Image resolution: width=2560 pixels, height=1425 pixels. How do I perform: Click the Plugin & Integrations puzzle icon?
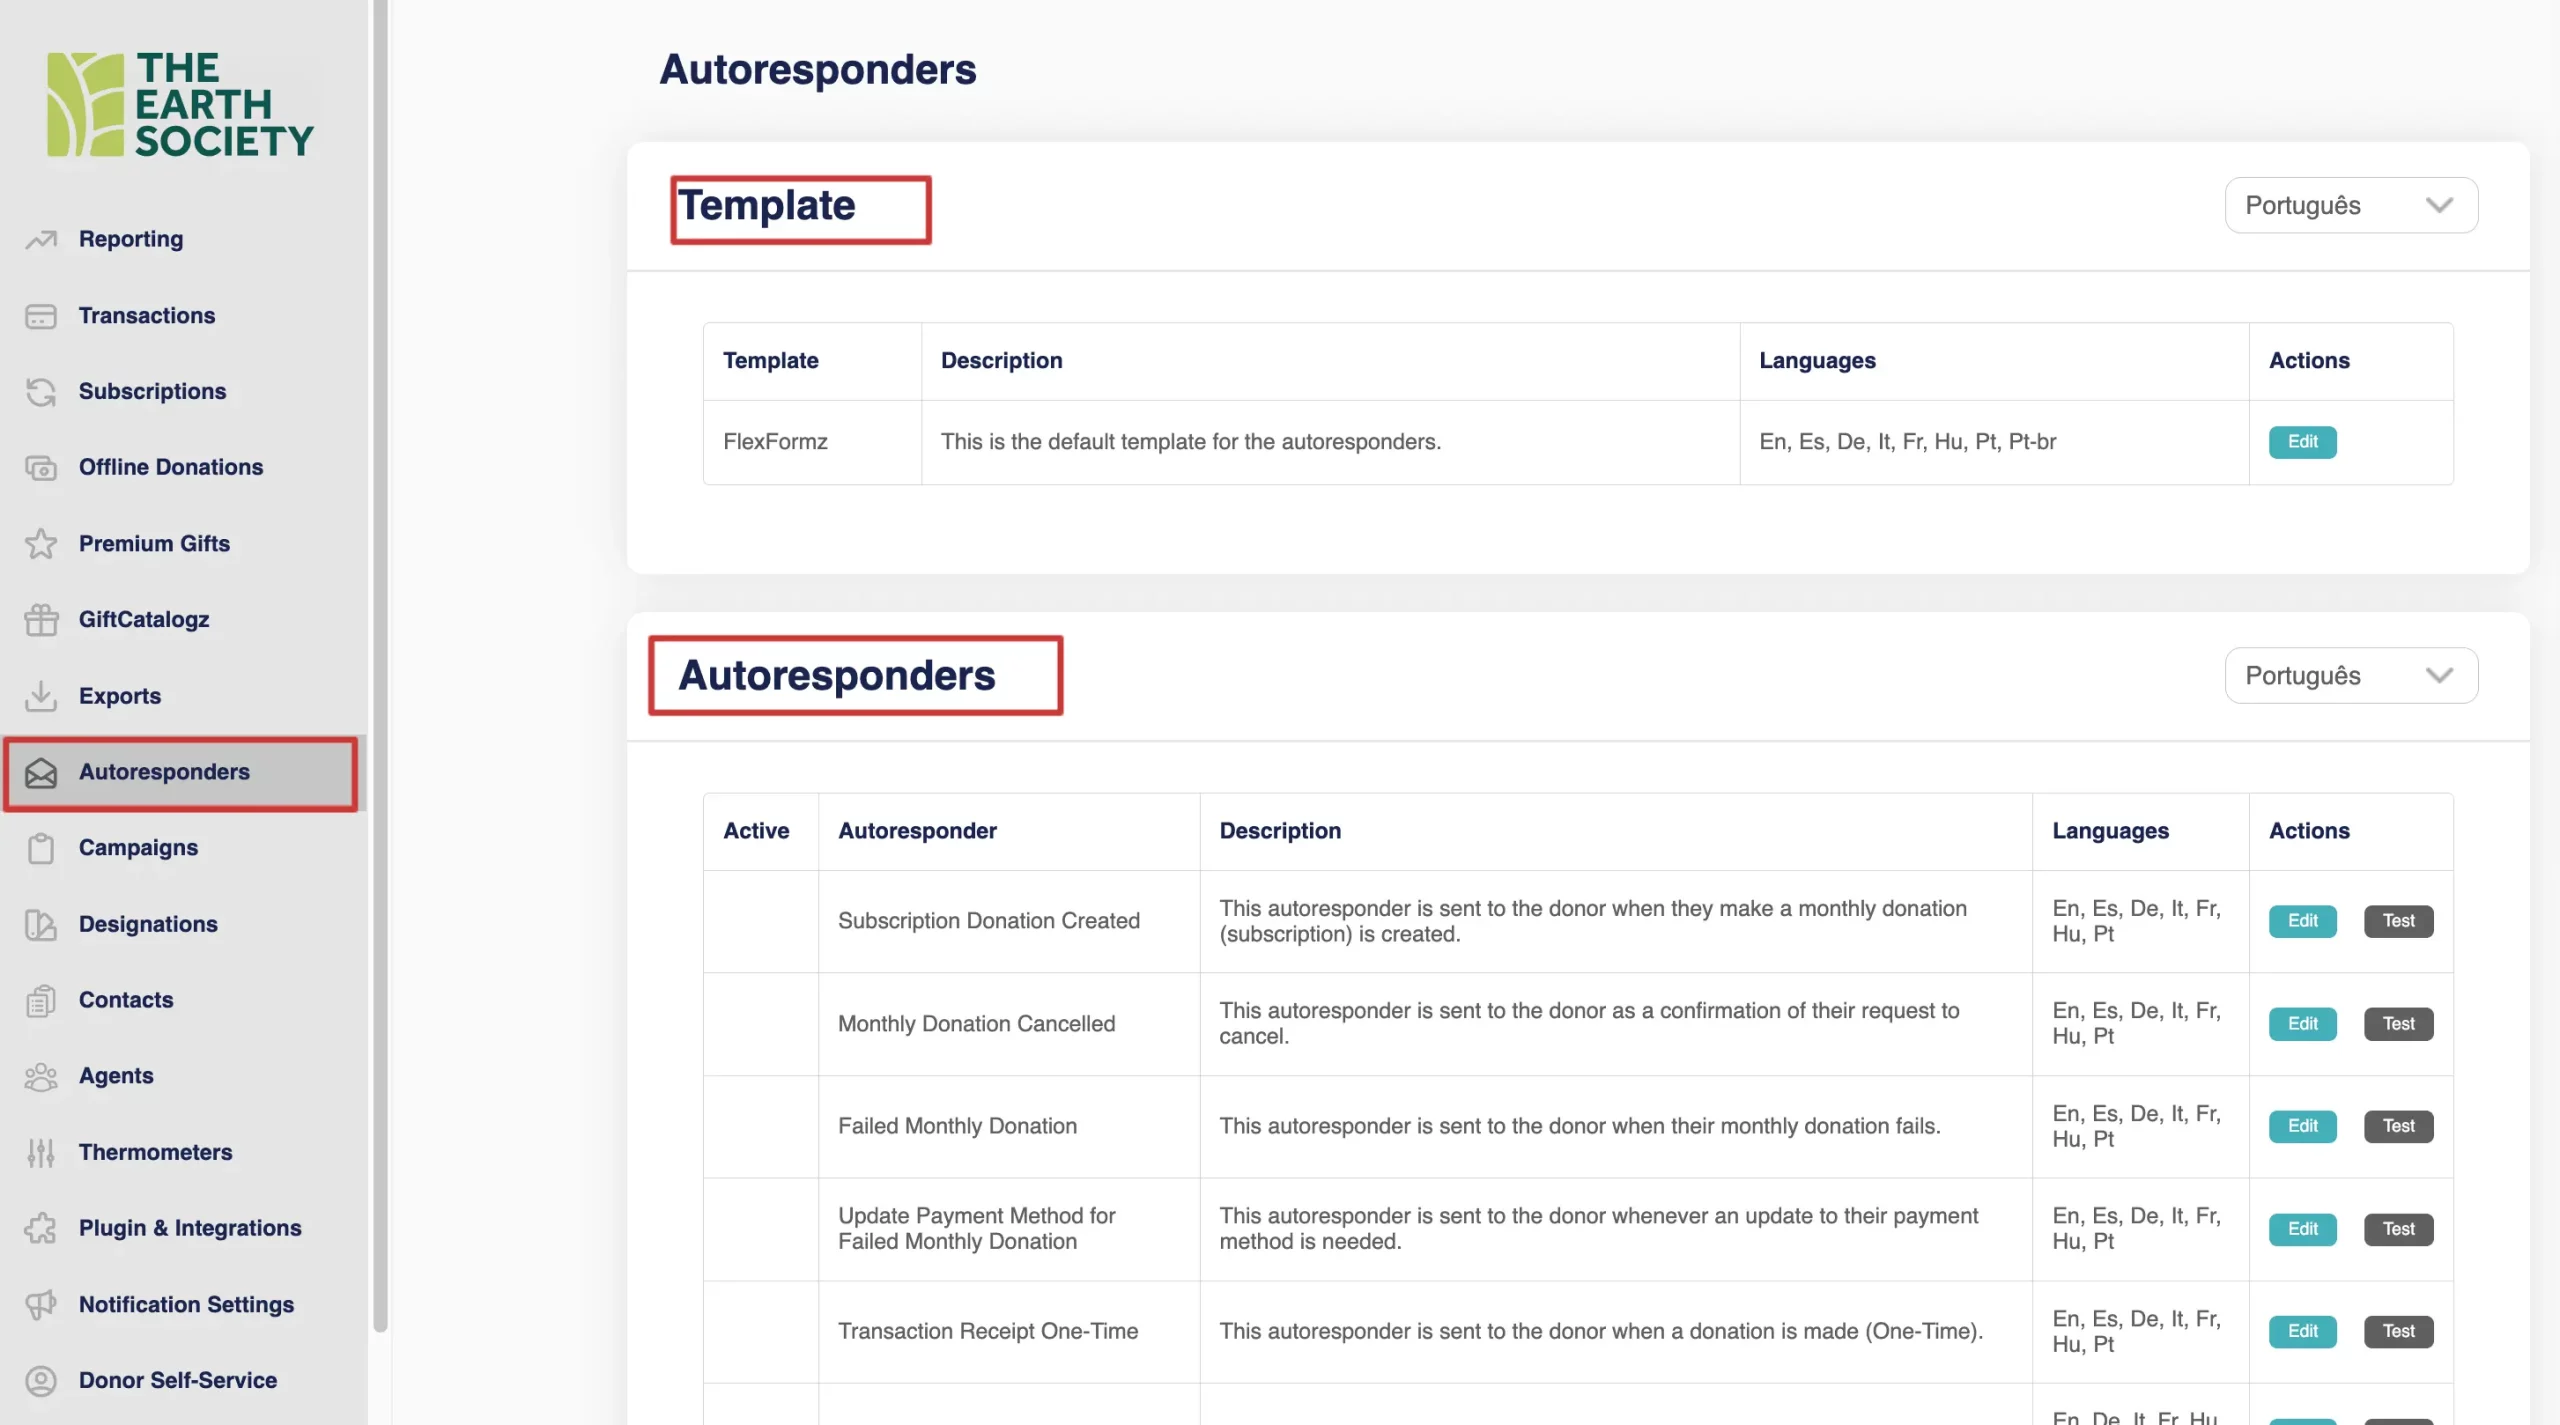tap(41, 1229)
